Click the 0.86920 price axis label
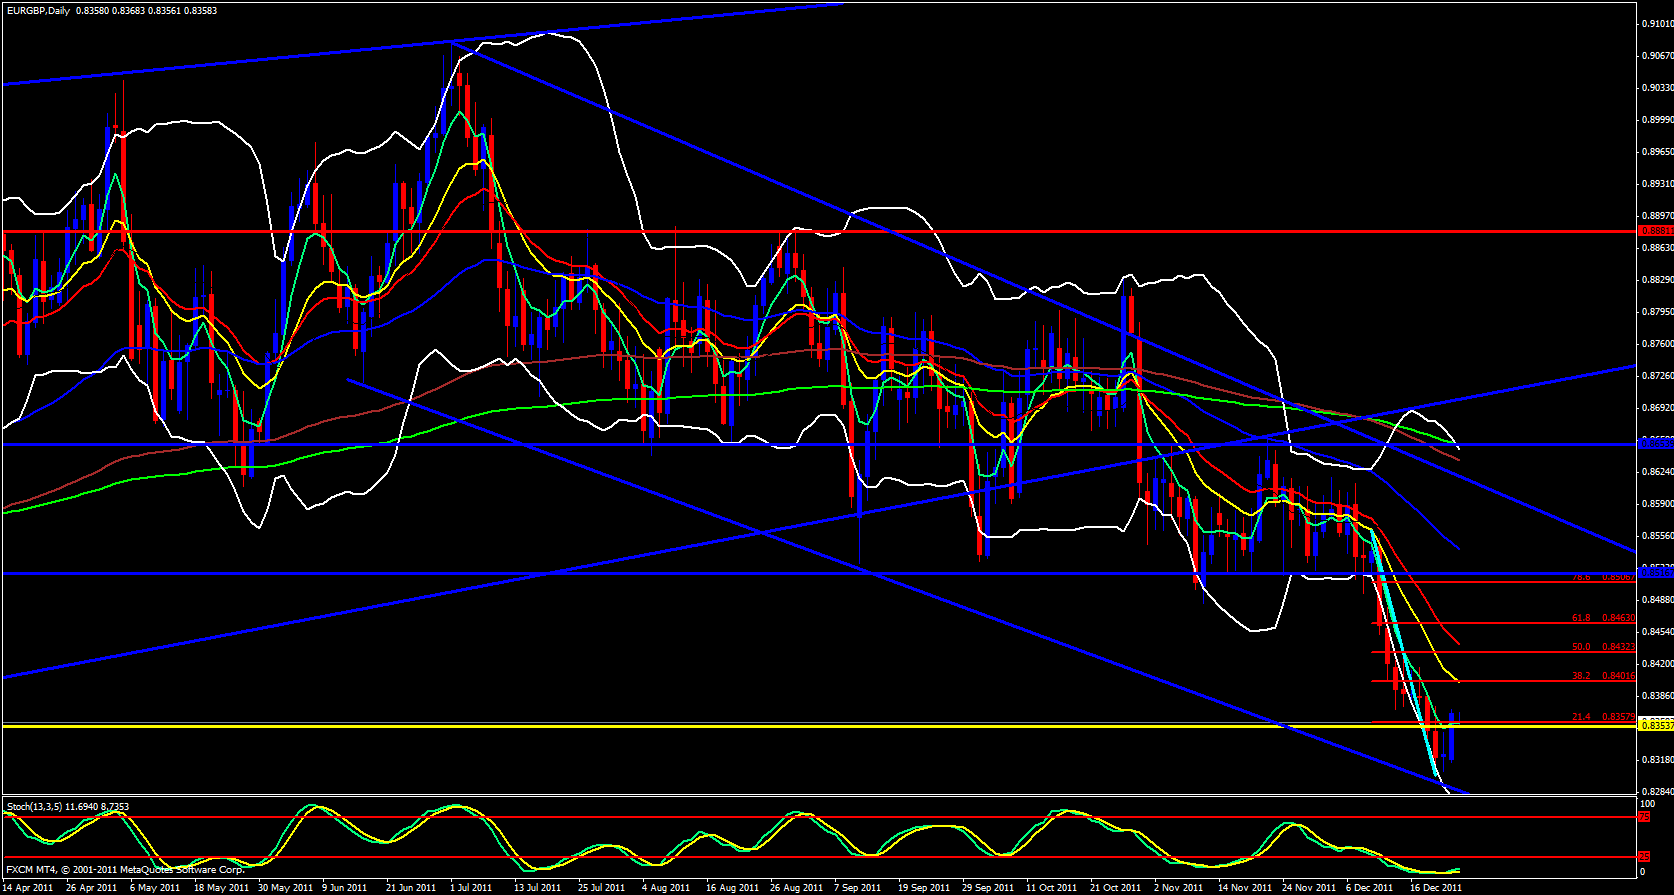1674x895 pixels. (1658, 408)
